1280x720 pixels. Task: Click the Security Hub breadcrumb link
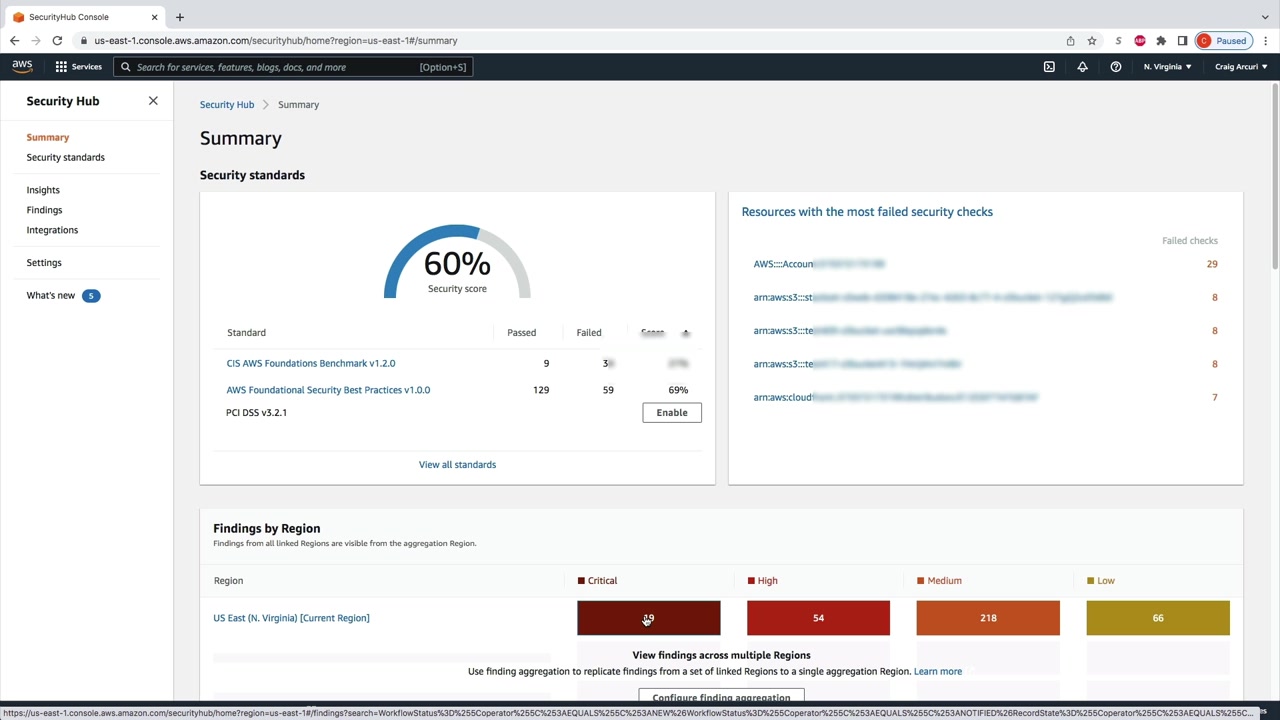pyautogui.click(x=227, y=105)
